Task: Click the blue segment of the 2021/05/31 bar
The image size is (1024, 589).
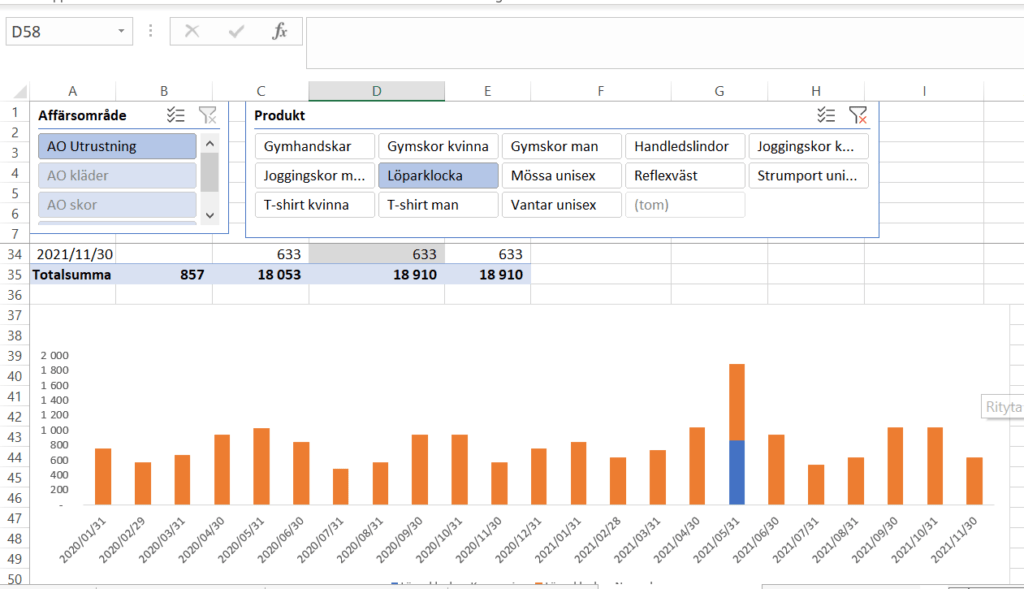Action: 736,472
